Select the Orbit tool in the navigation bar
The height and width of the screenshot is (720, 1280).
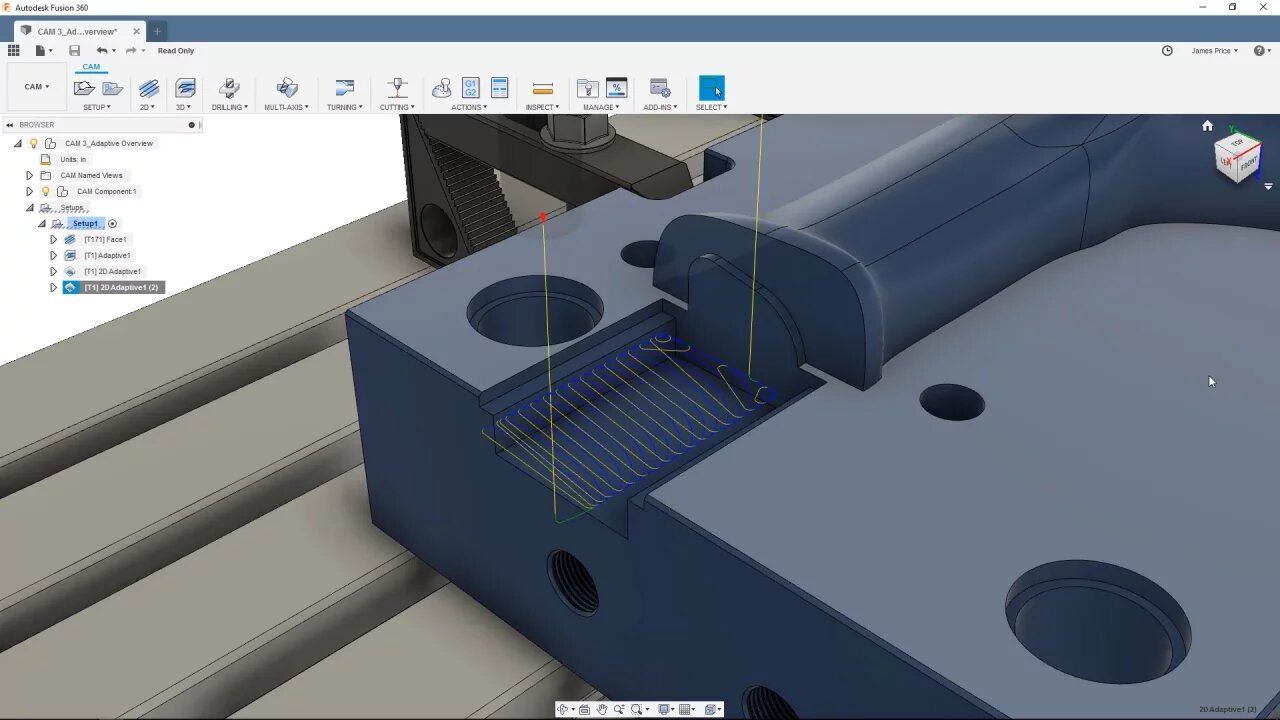coord(563,709)
